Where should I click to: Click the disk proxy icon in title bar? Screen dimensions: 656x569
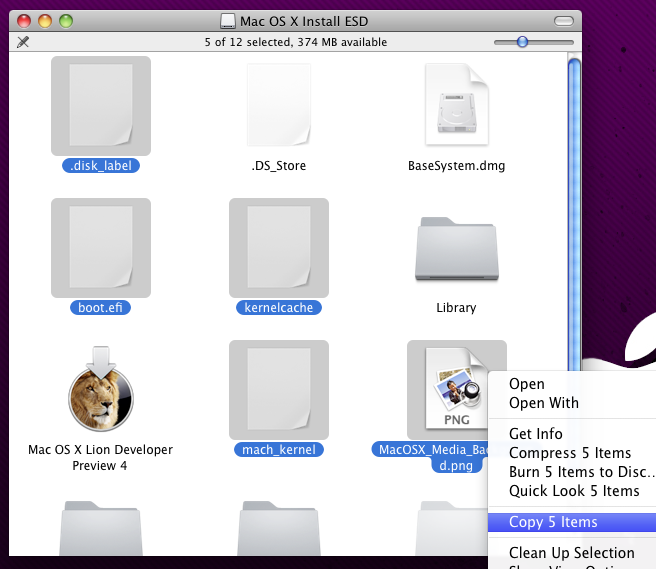(228, 21)
